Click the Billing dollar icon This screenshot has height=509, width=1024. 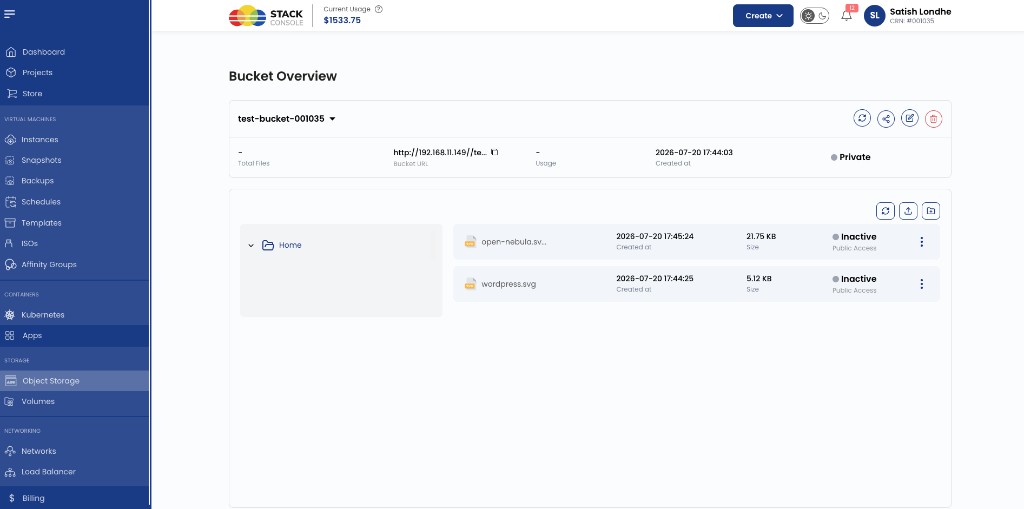12,498
